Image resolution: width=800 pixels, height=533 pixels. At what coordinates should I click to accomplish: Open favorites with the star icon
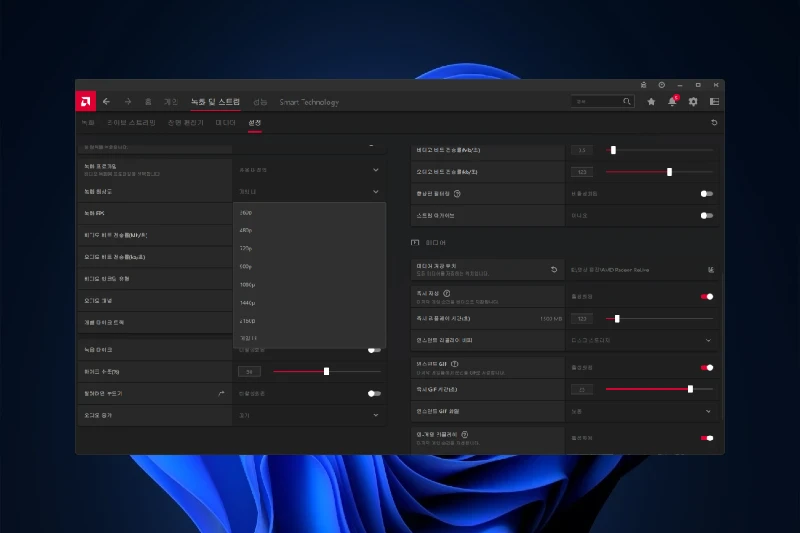[x=651, y=101]
